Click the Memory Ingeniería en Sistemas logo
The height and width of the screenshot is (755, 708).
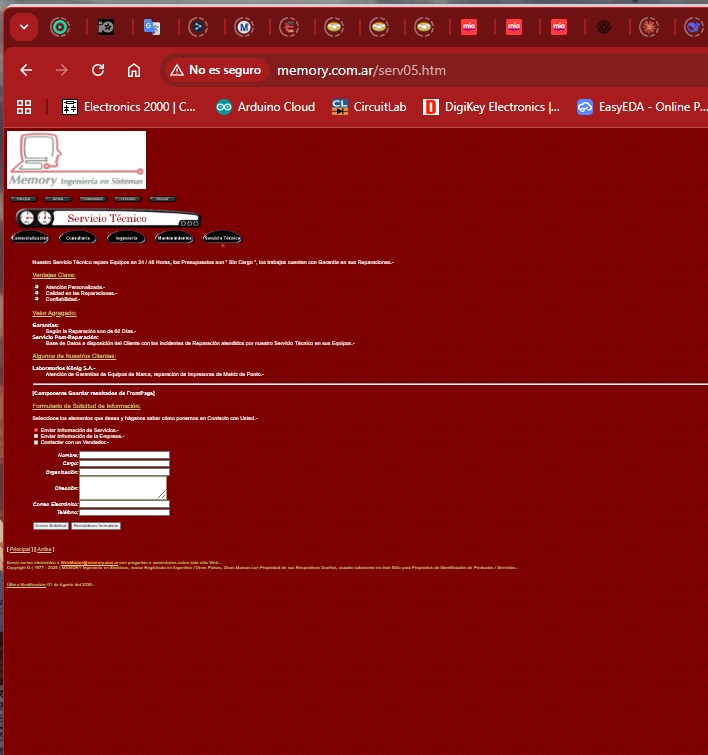[77, 160]
